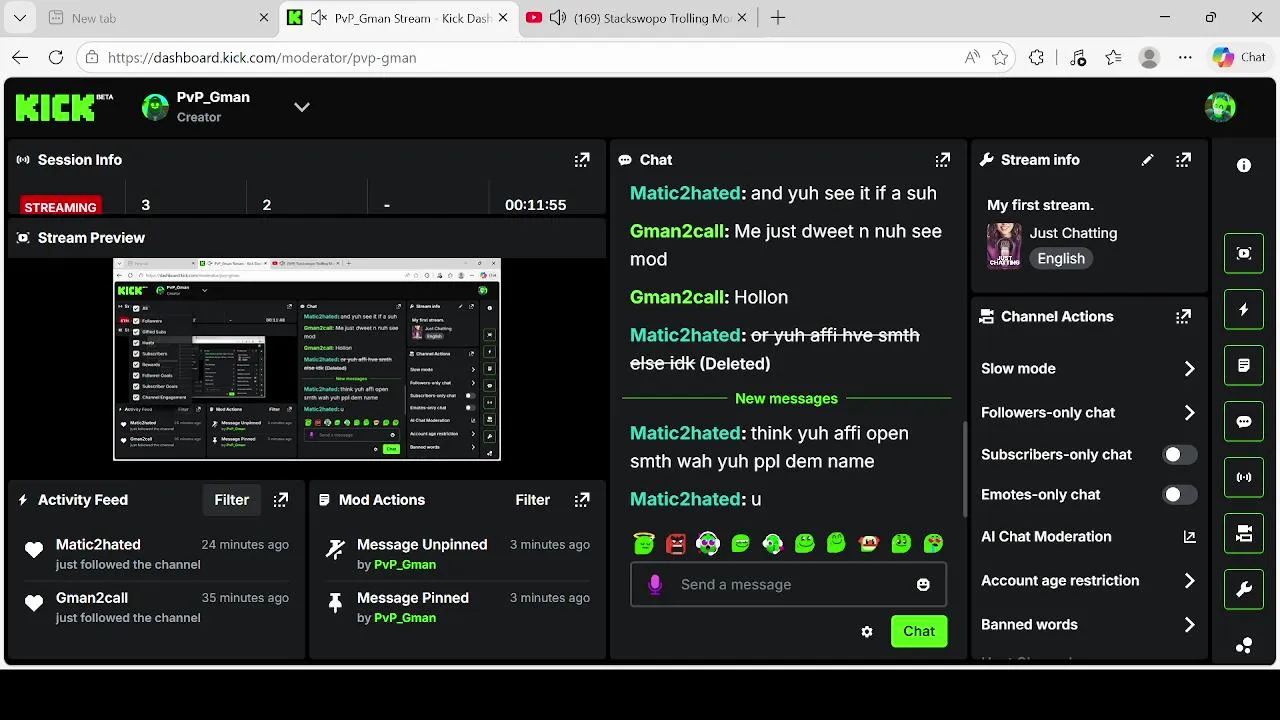Add page to favorites star icon
This screenshot has height=720, width=1280.
click(x=1000, y=58)
